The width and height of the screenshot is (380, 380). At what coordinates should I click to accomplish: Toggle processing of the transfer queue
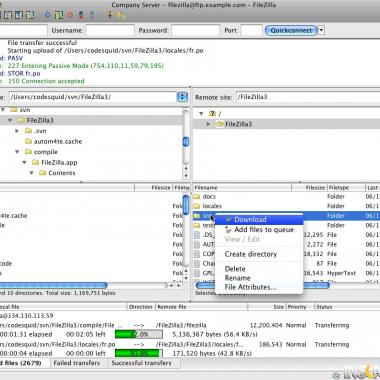click(x=59, y=15)
